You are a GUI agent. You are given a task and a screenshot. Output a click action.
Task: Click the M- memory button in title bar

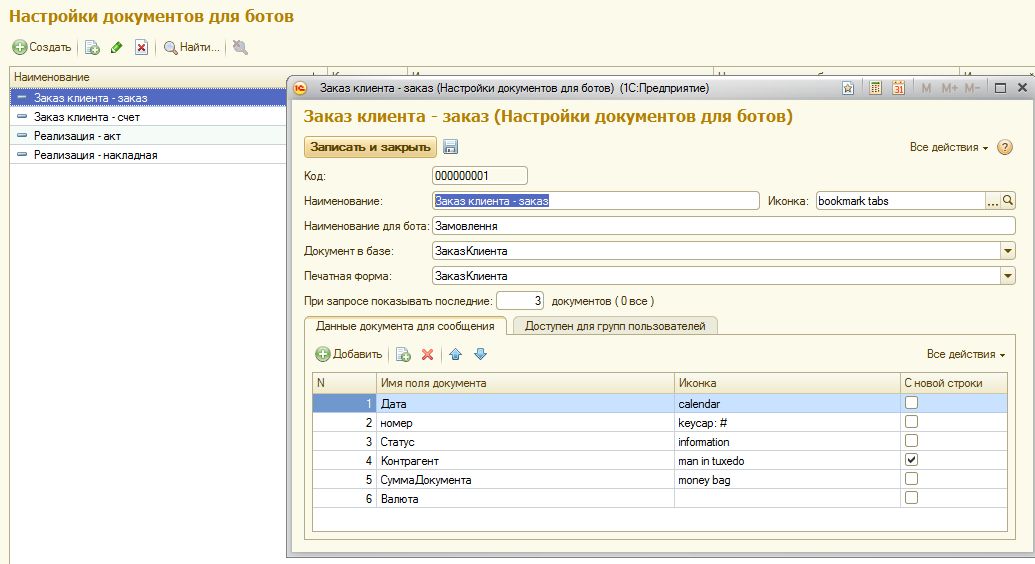click(972, 88)
